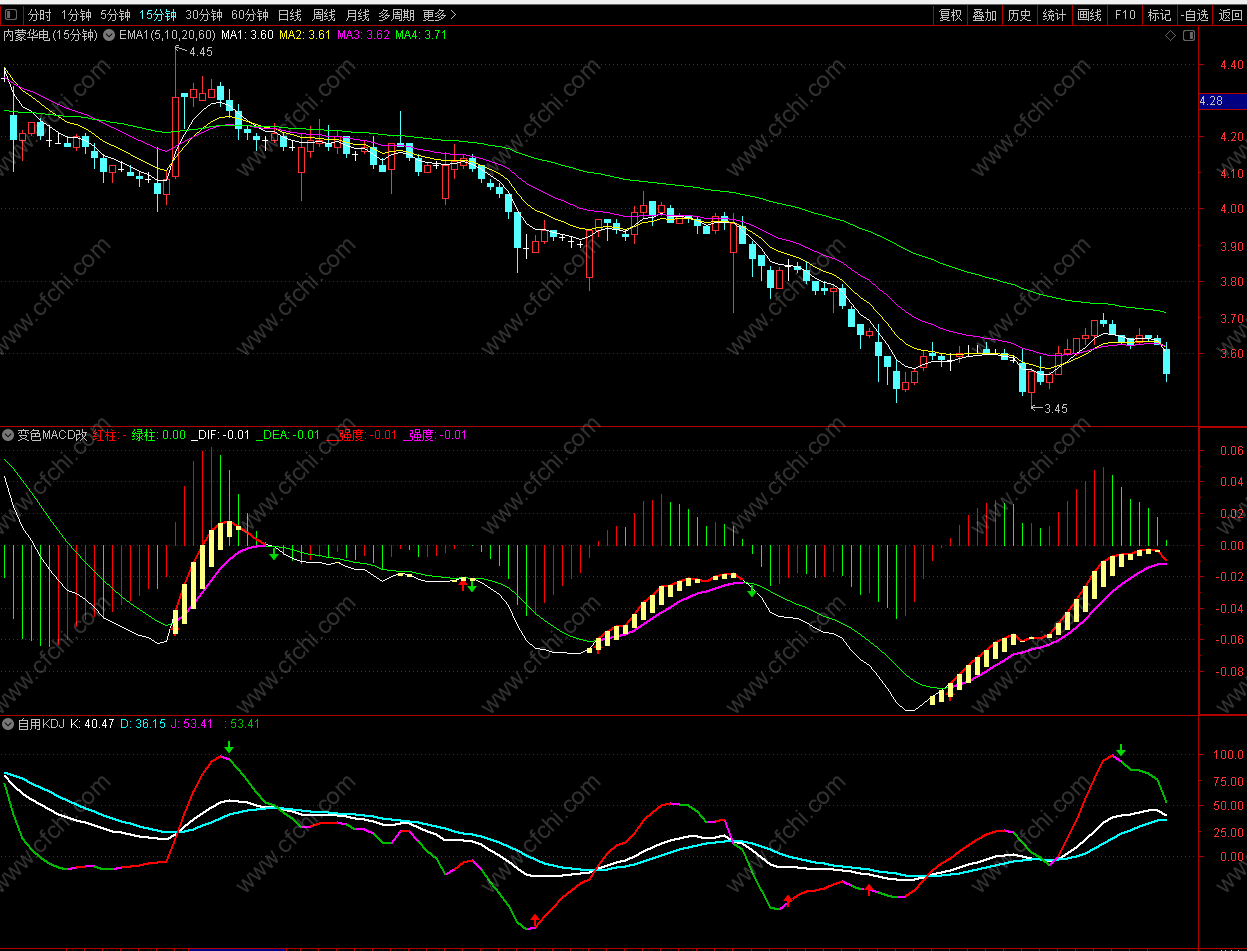Click the 3.45 low price annotation
Viewport: 1247px width, 951px height.
click(1056, 408)
